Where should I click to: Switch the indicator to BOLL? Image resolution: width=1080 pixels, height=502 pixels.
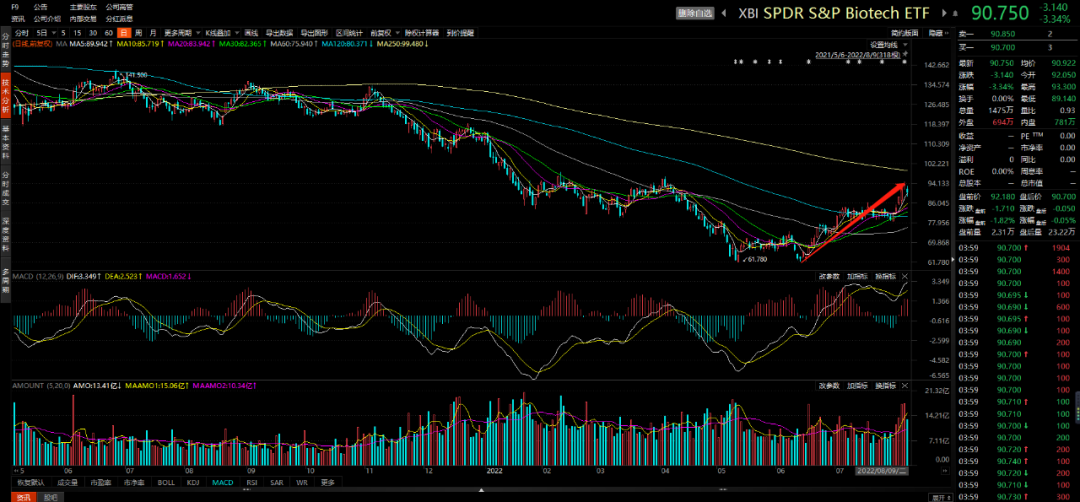pos(166,483)
